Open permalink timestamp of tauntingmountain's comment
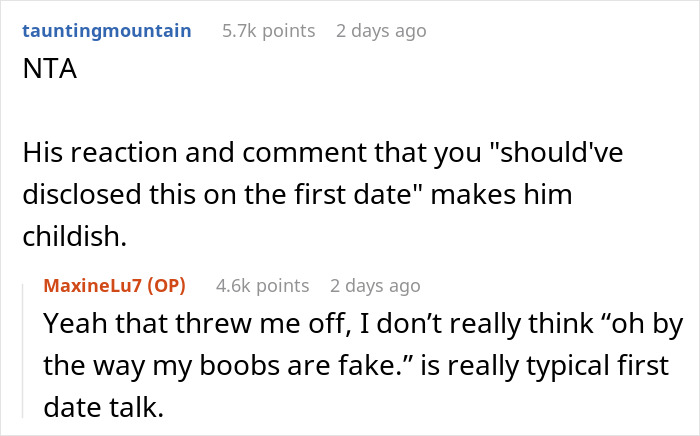 pyautogui.click(x=381, y=31)
